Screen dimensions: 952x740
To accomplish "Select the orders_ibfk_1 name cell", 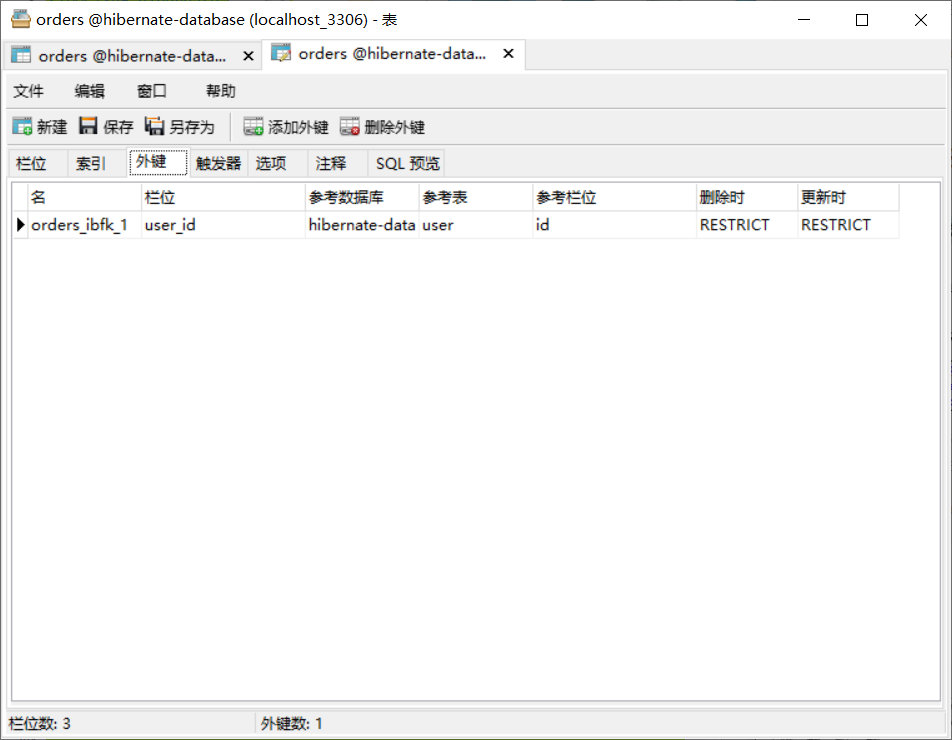I will point(84,225).
